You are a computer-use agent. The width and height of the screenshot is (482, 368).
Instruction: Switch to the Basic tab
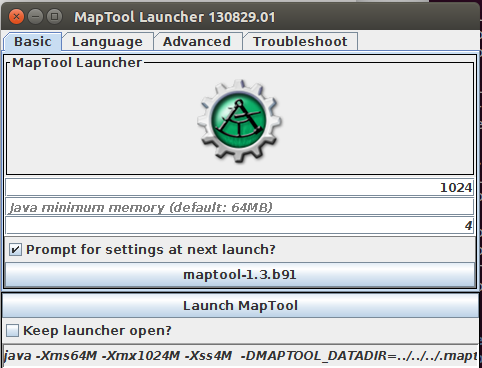click(33, 42)
